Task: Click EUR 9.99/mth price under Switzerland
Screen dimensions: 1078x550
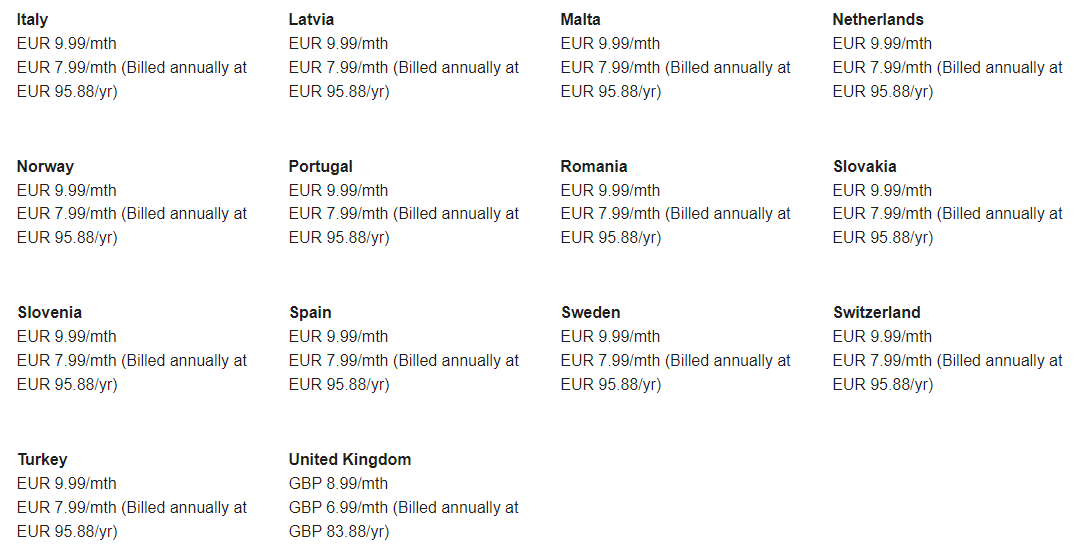Action: tap(882, 337)
